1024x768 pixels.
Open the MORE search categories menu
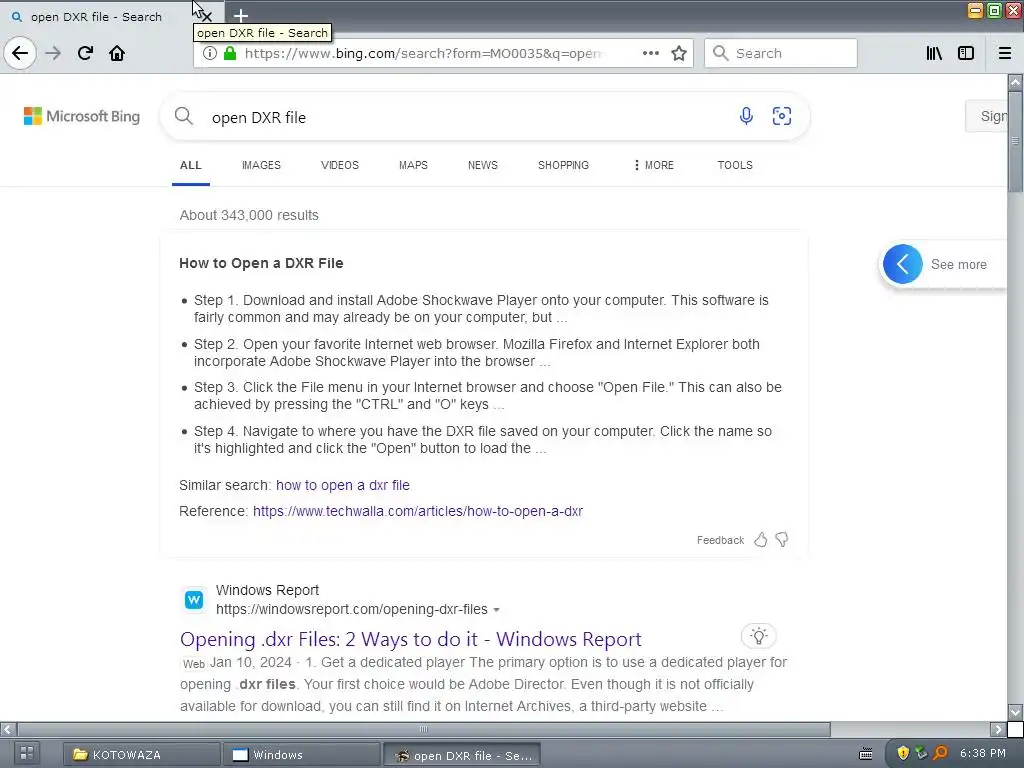pos(653,165)
